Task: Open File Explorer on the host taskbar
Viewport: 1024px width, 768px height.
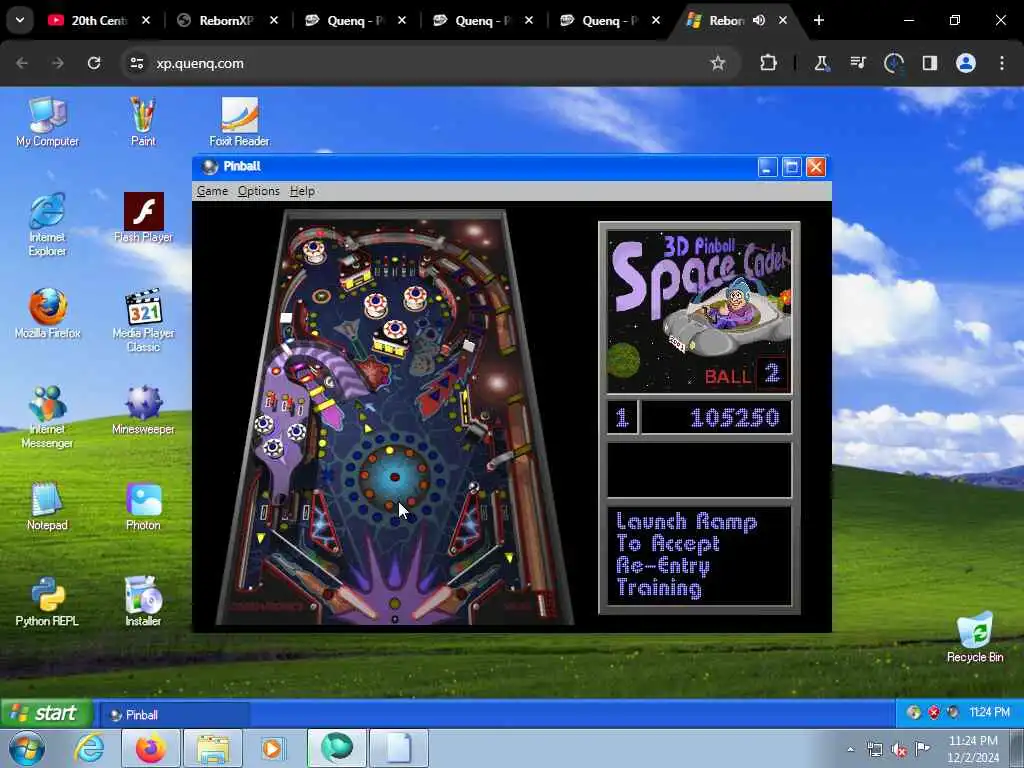Action: click(x=213, y=748)
